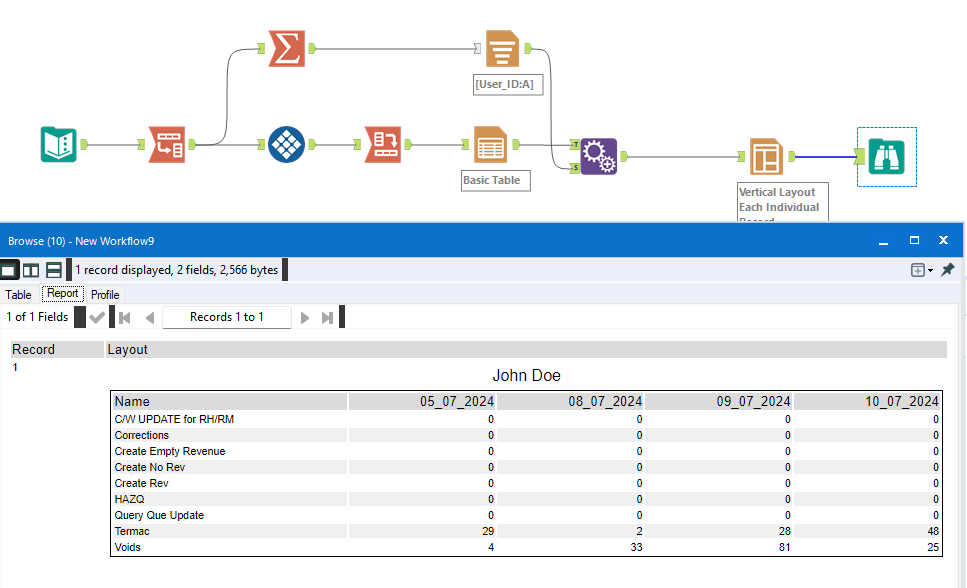Click the Summarize sigma tool on the canvas
Viewport: 967px width, 588px height.
pyautogui.click(x=285, y=47)
